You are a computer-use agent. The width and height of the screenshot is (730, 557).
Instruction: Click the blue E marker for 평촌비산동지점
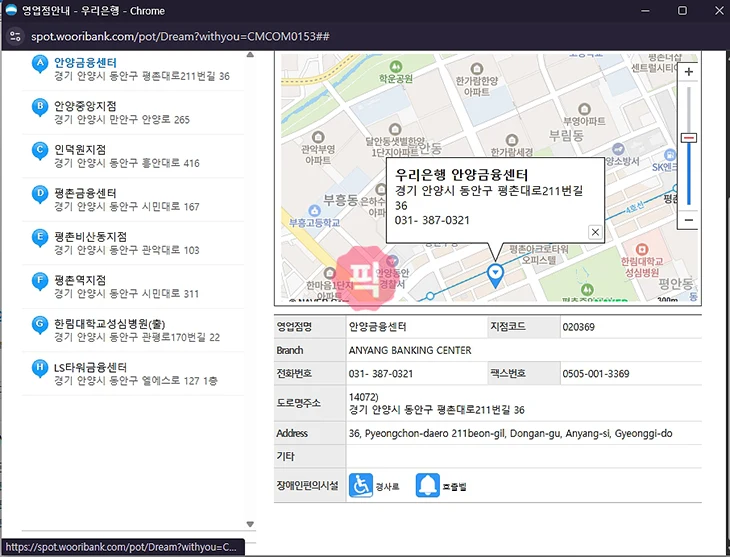pyautogui.click(x=40, y=238)
